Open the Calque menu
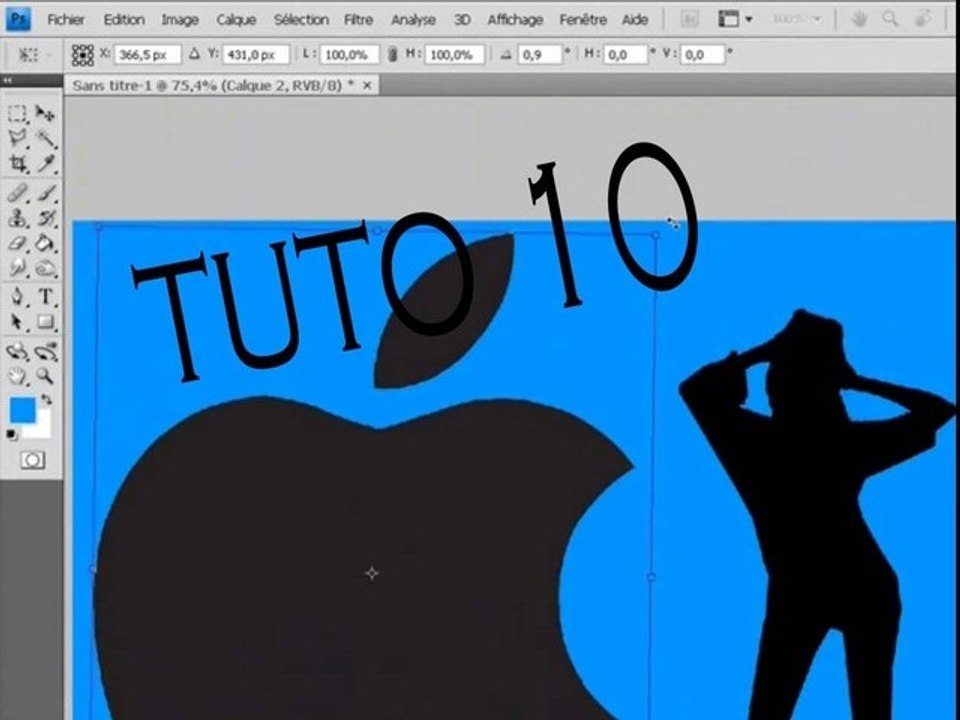 click(x=236, y=20)
